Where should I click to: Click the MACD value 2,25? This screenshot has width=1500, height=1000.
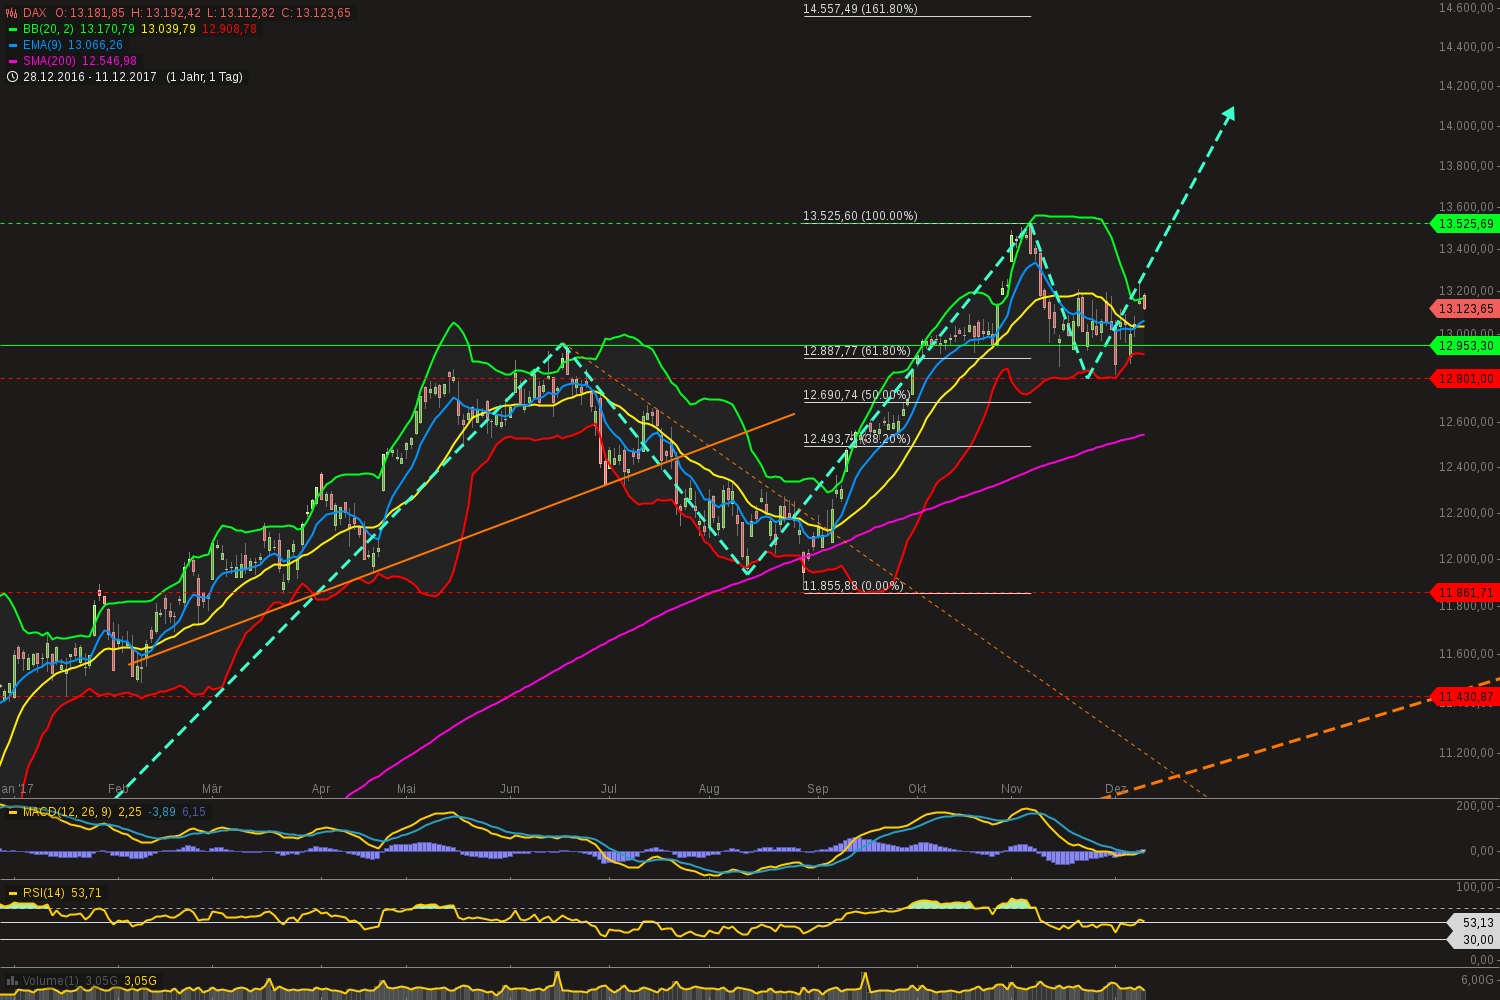[x=130, y=812]
